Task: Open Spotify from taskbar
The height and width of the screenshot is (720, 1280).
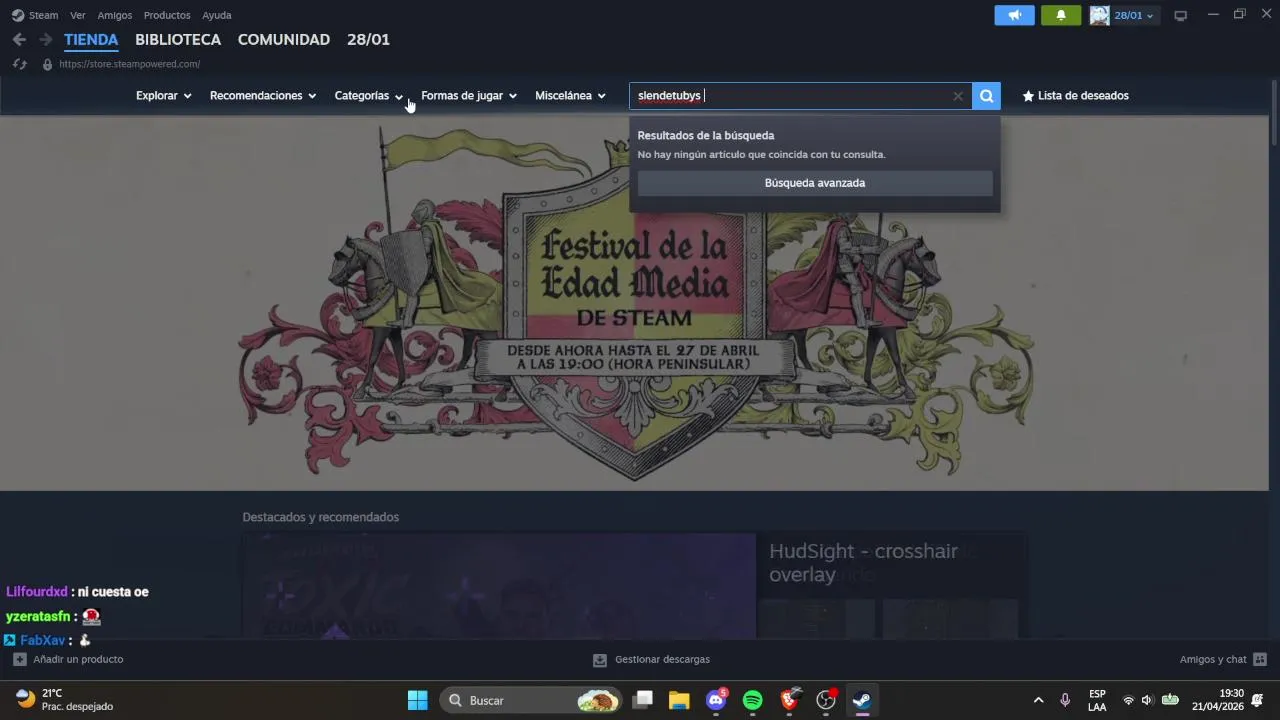Action: pos(753,700)
